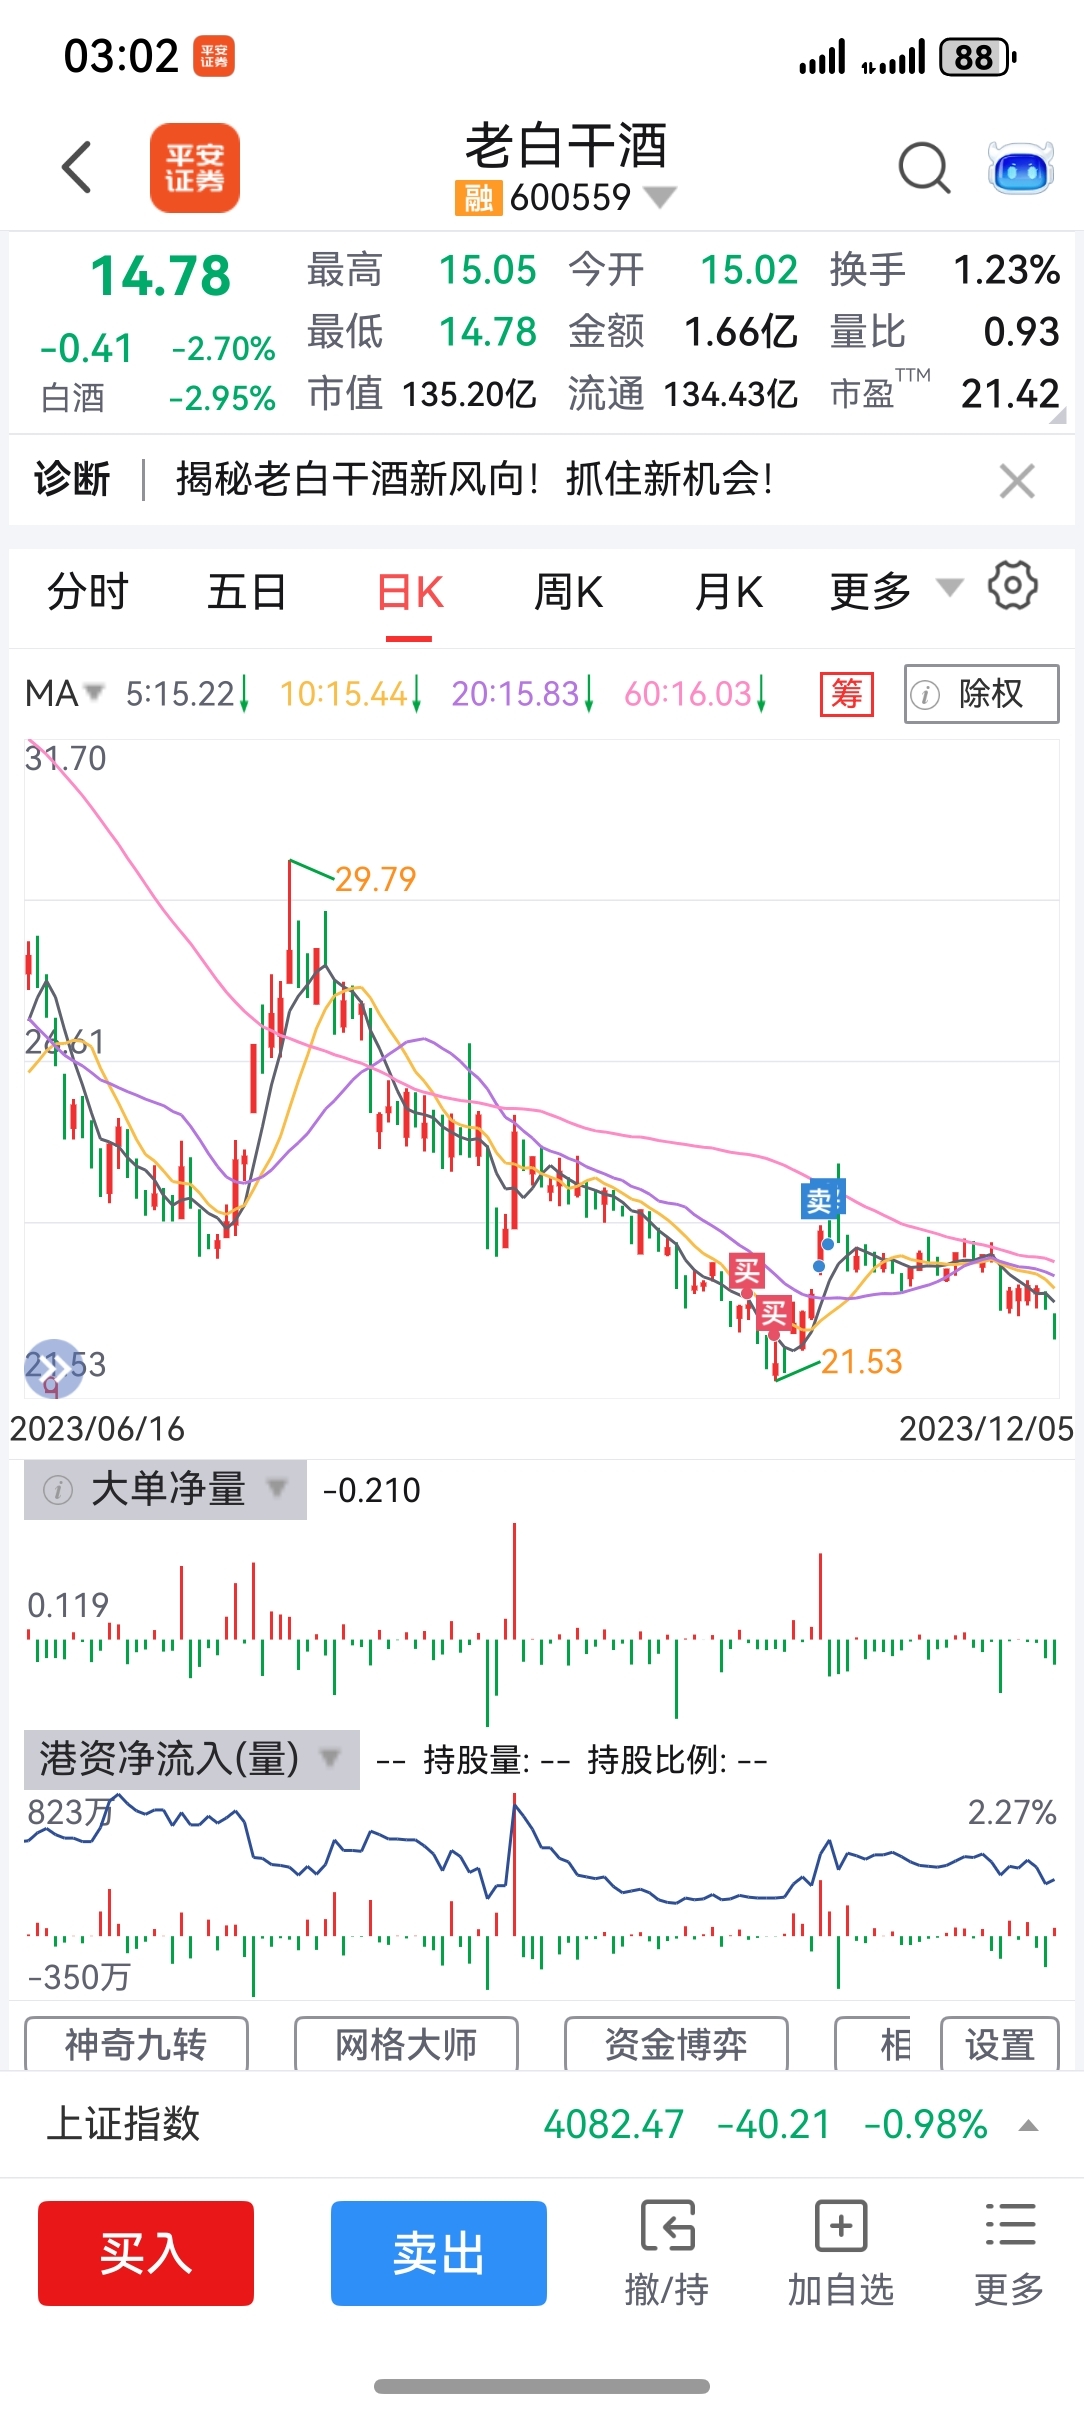
Task: Open the blue robot assistant icon
Action: [x=1020, y=168]
